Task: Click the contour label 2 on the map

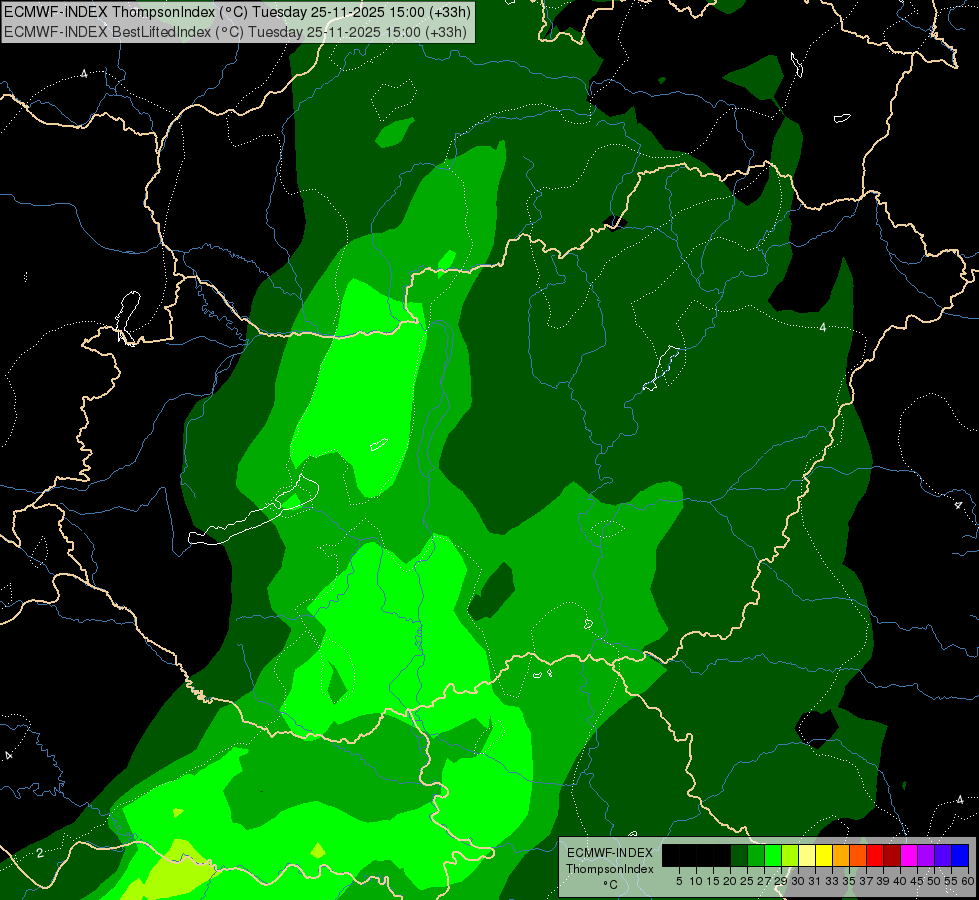Action: tap(40, 853)
